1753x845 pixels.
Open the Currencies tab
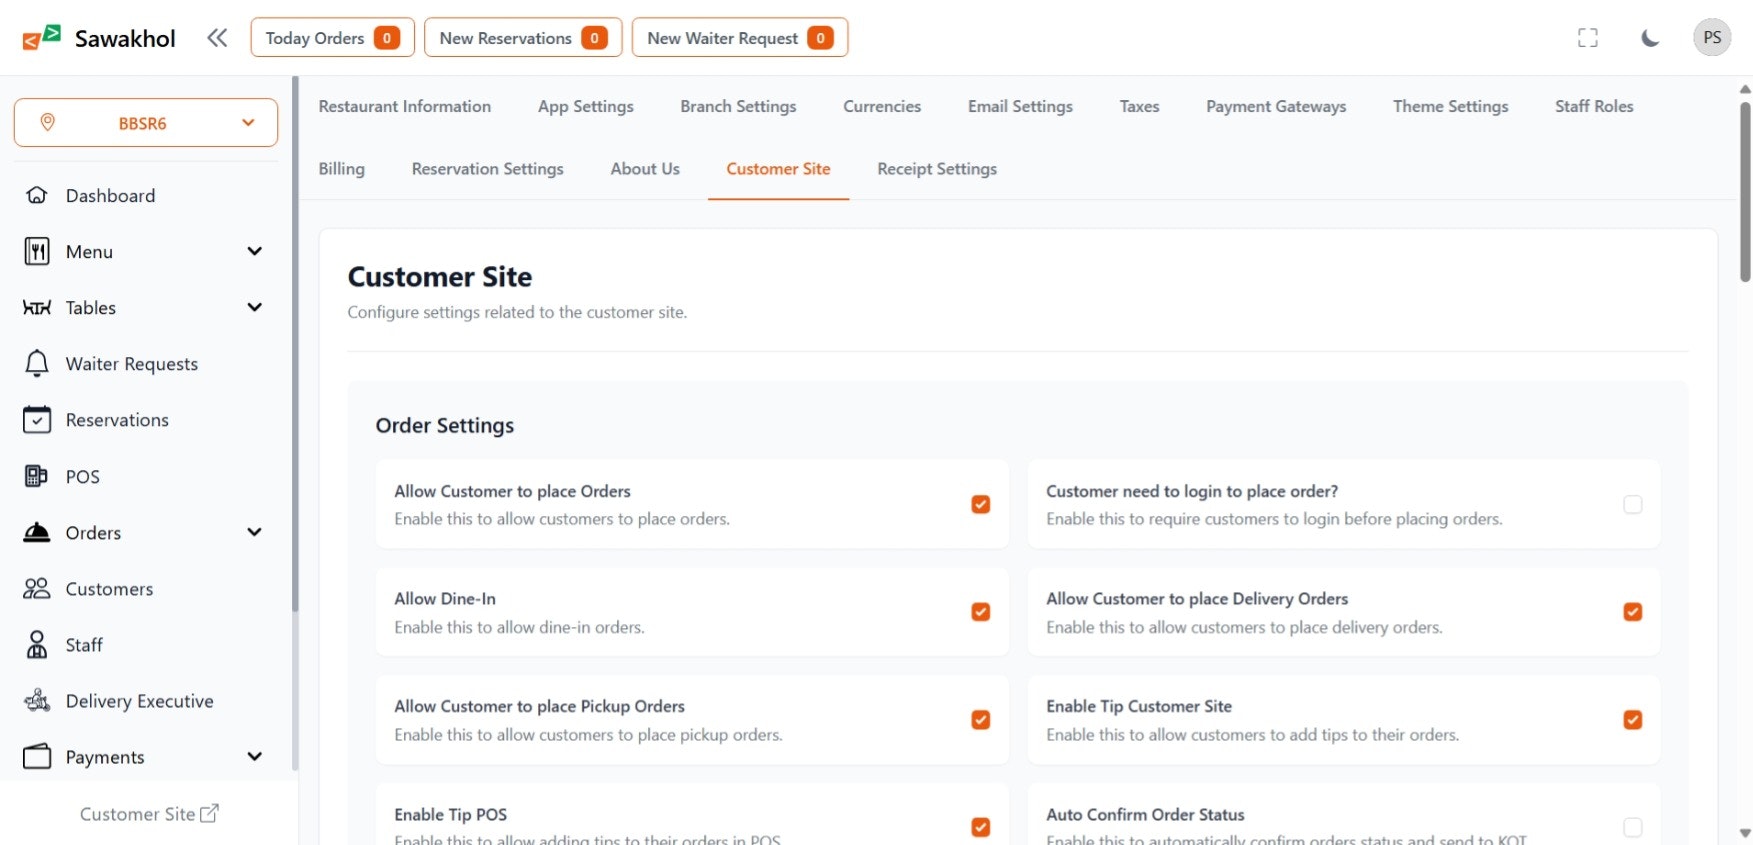click(882, 106)
